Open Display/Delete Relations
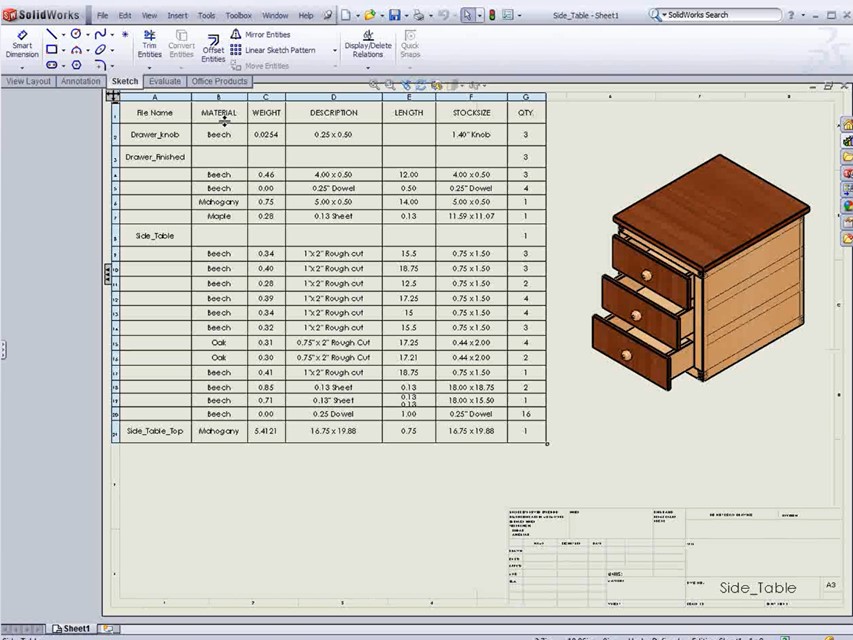853x640 pixels. pos(367,45)
